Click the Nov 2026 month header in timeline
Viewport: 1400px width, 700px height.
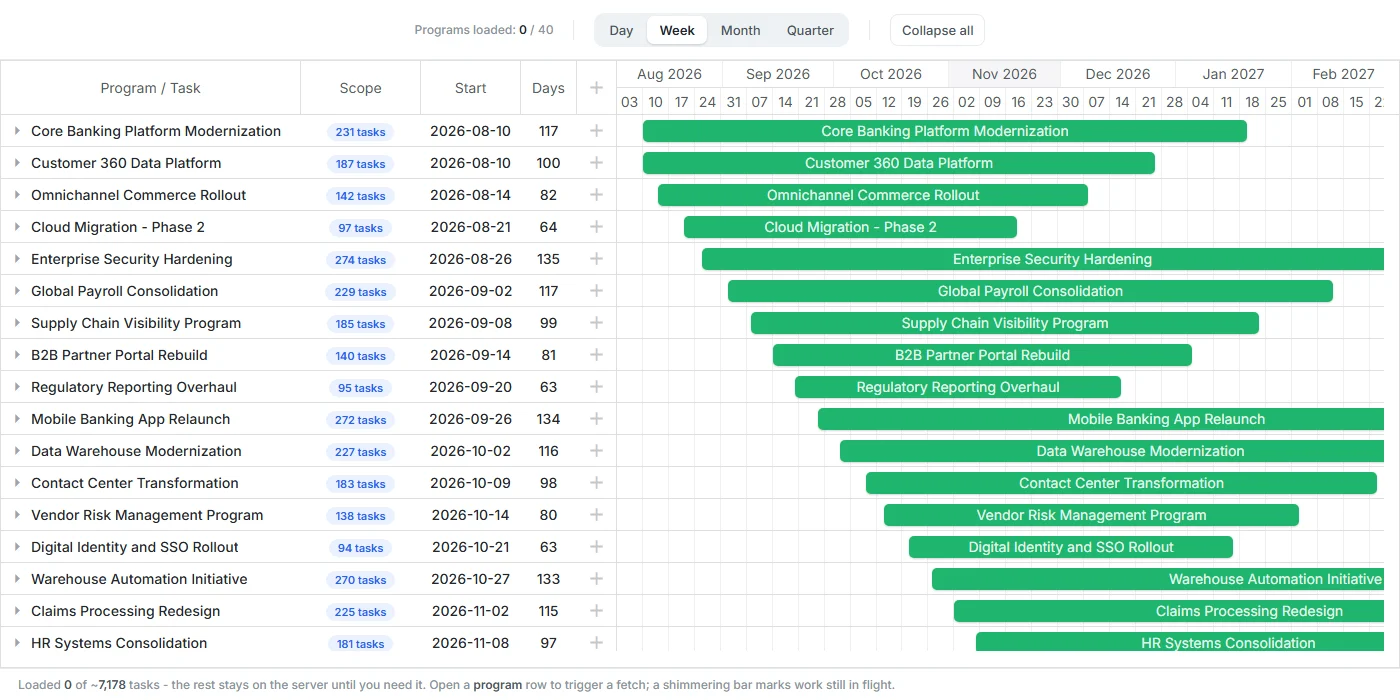pos(1004,74)
